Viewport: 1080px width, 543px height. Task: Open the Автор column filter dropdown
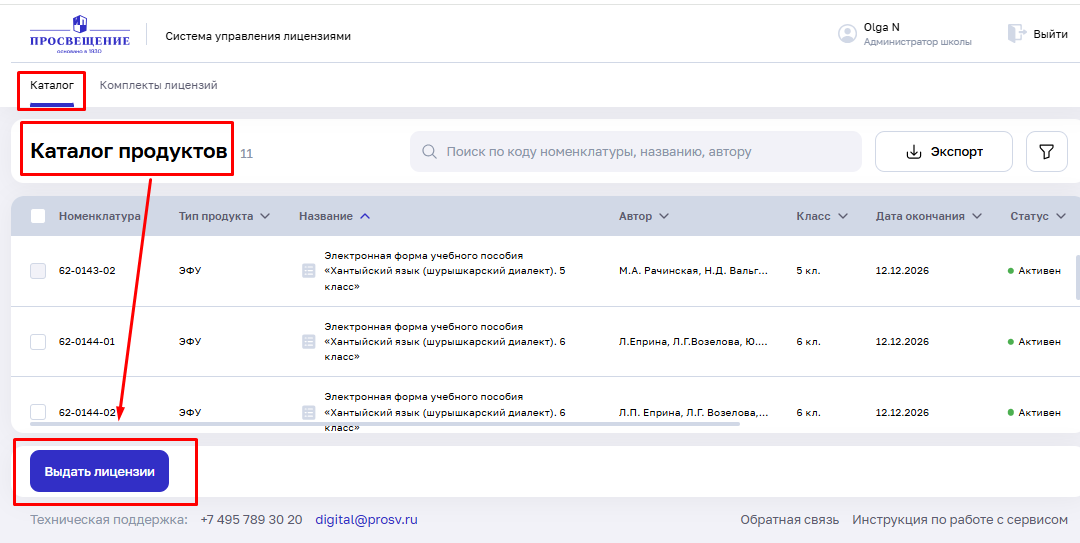click(664, 216)
